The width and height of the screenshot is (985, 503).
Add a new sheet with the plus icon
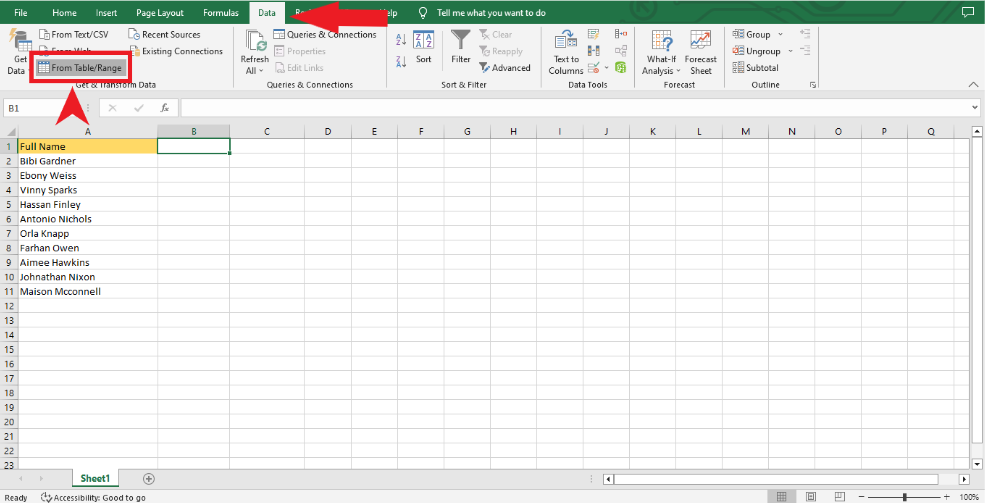(149, 479)
